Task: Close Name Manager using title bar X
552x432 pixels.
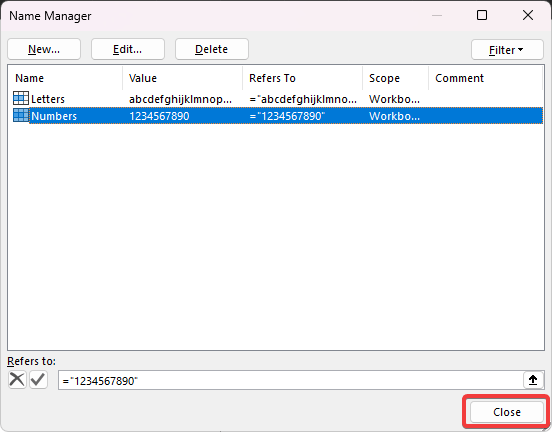Action: click(x=528, y=15)
